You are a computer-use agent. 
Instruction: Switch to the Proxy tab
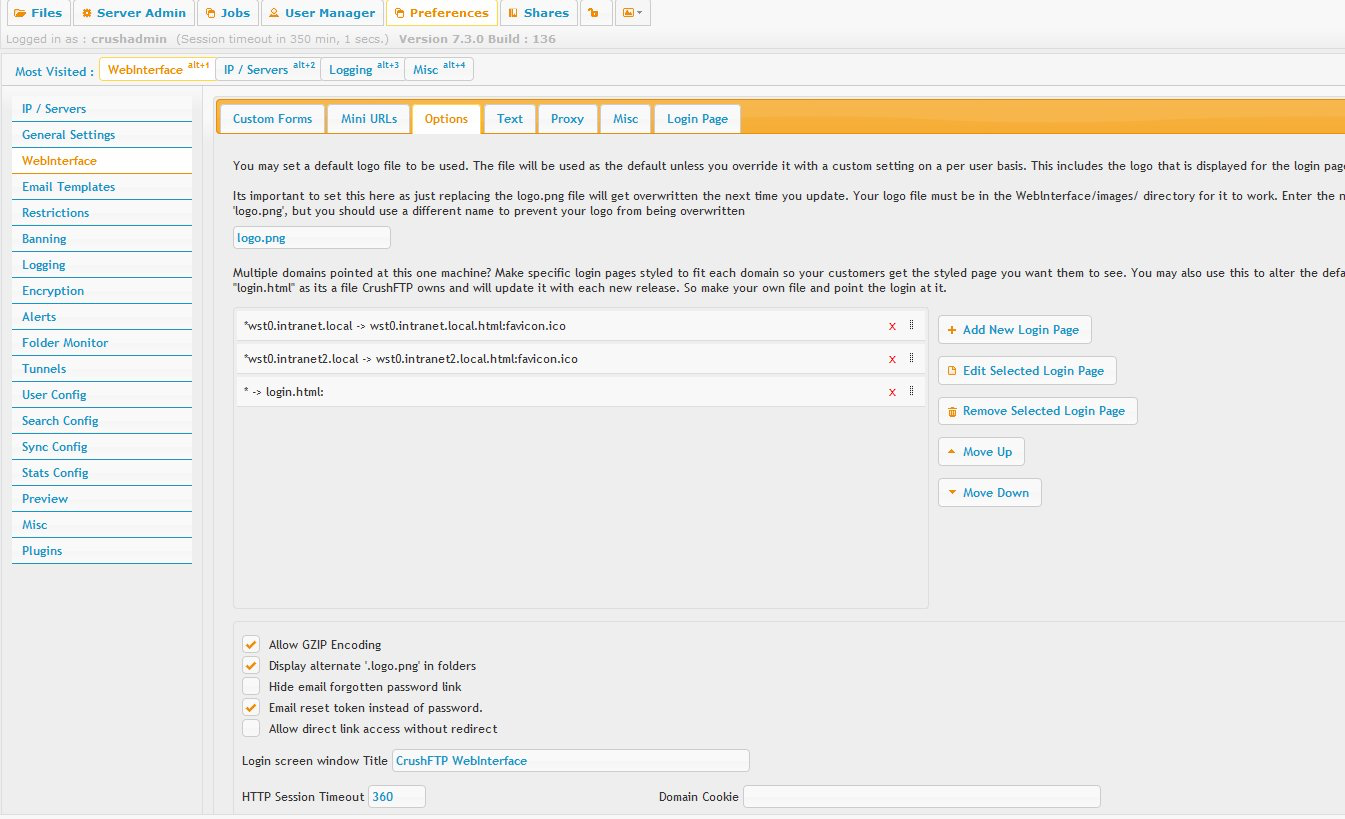567,119
